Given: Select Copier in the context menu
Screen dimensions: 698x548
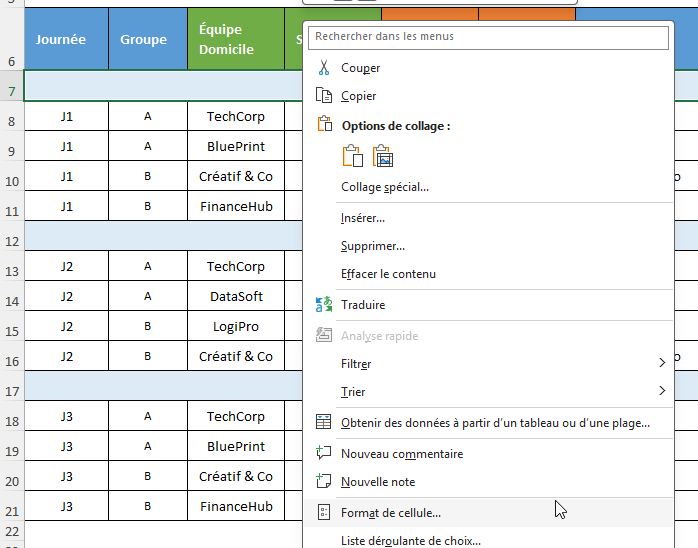Looking at the screenshot, I should (x=488, y=96).
